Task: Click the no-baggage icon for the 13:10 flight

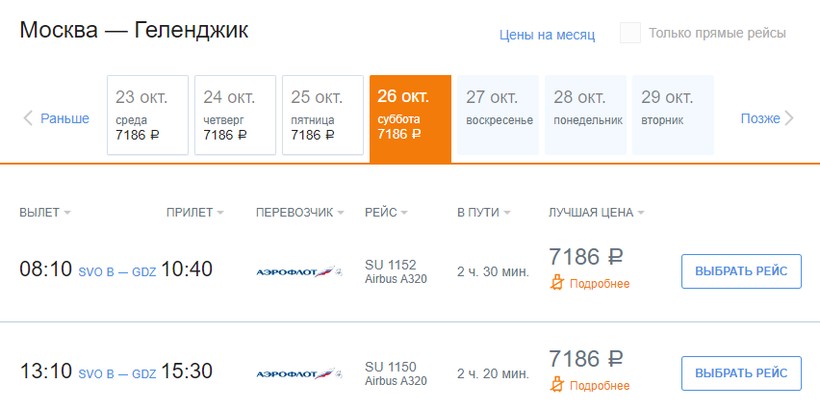Action: point(558,386)
